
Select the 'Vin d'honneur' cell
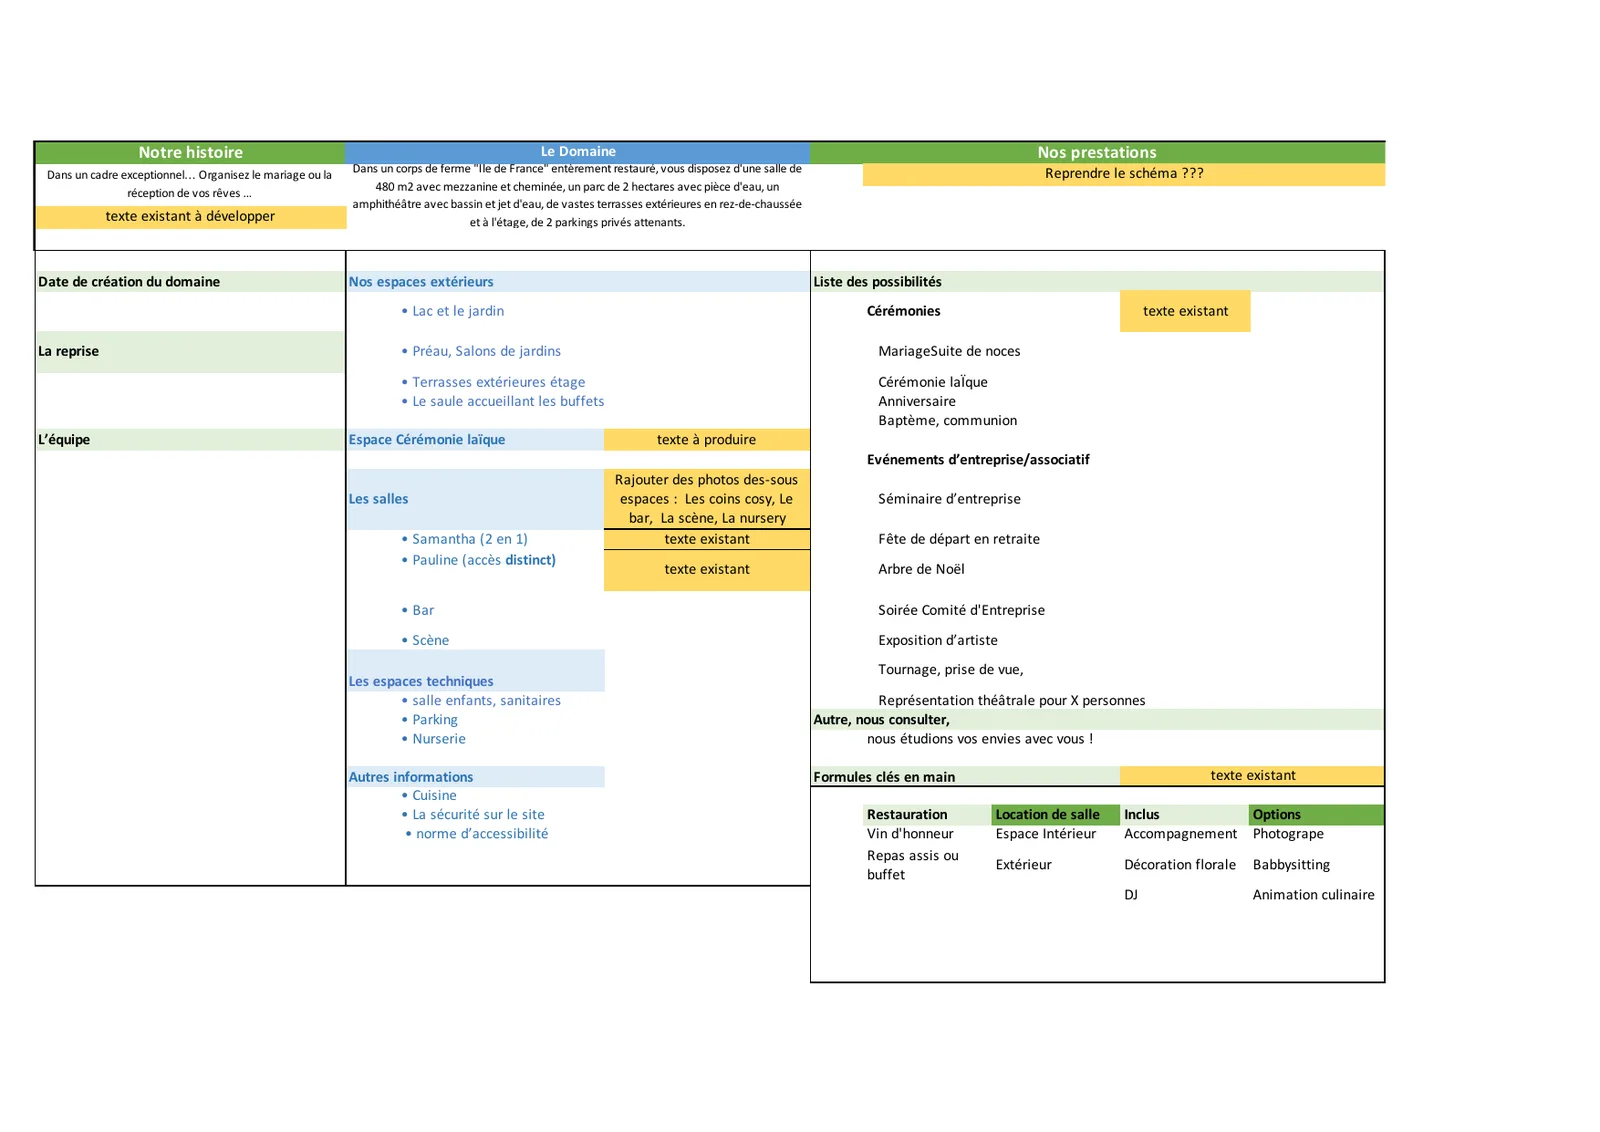click(x=910, y=834)
